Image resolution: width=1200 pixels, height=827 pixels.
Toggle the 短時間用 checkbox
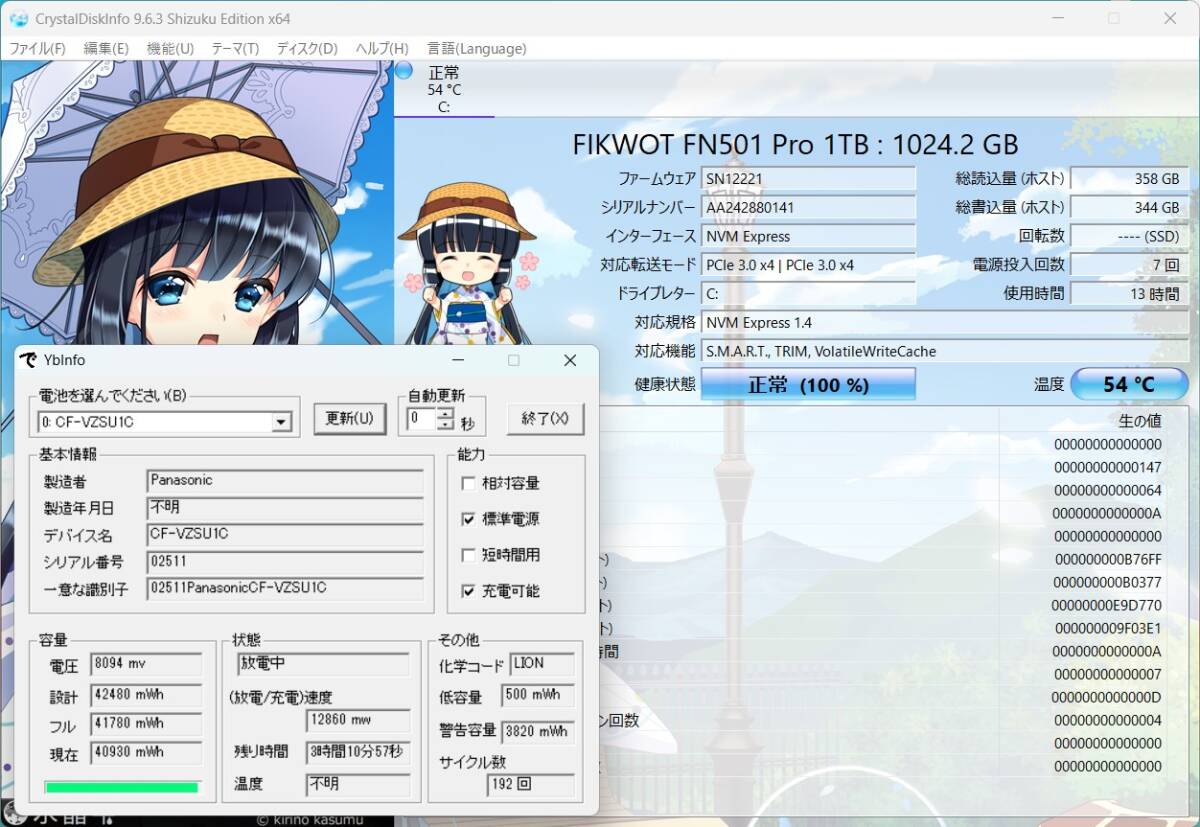click(x=468, y=556)
